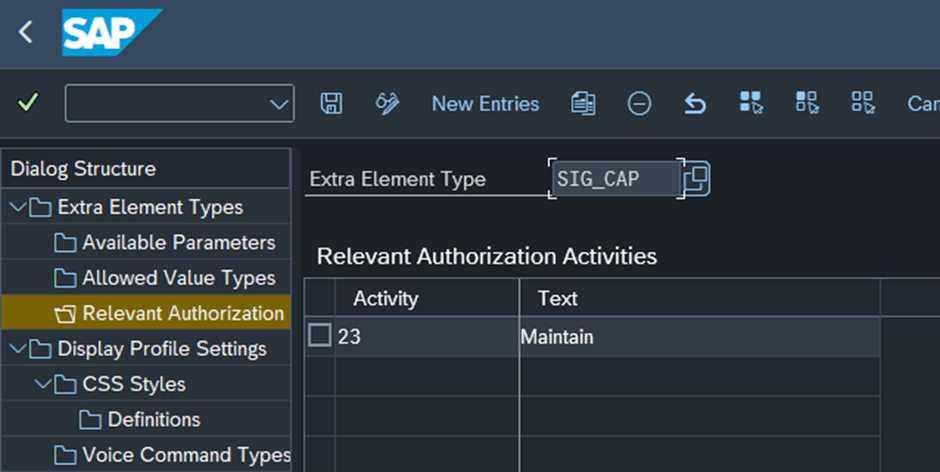Image resolution: width=940 pixels, height=472 pixels.
Task: Open value help next to SIG_CAP field
Action: pyautogui.click(x=696, y=179)
